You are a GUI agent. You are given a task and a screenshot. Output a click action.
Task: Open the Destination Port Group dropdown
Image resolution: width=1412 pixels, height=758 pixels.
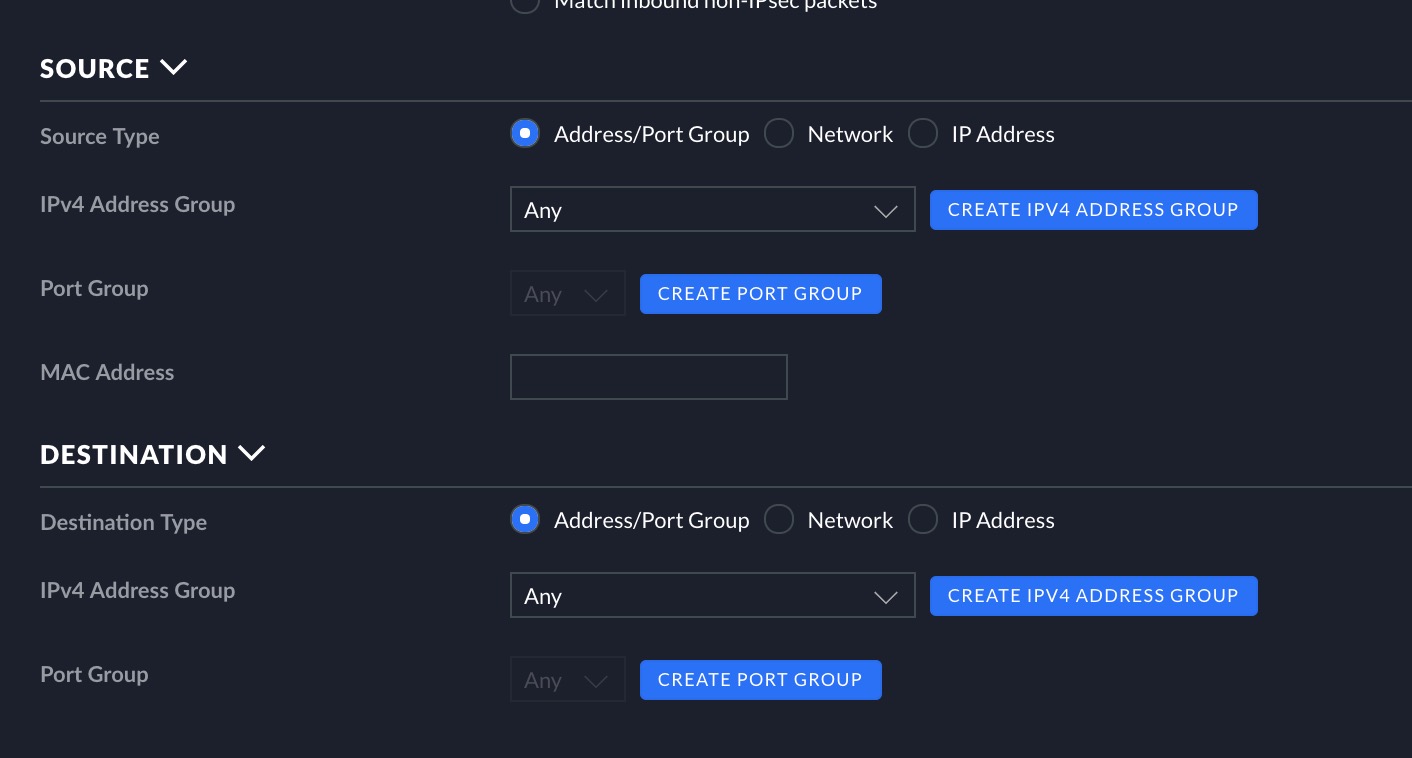coord(568,680)
